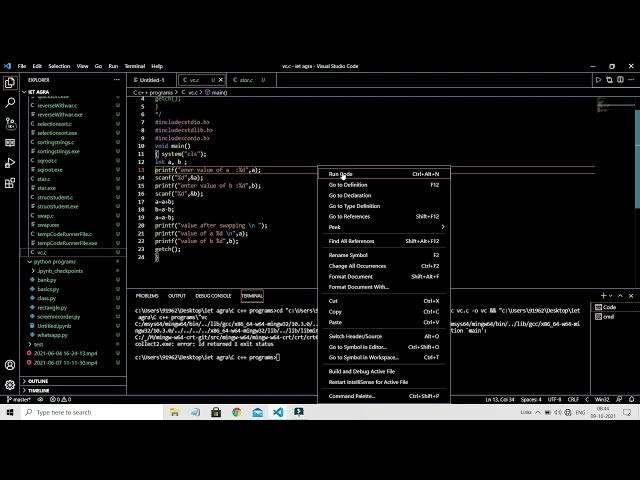
Task: Select Command Palette in context menu
Action: (384, 396)
